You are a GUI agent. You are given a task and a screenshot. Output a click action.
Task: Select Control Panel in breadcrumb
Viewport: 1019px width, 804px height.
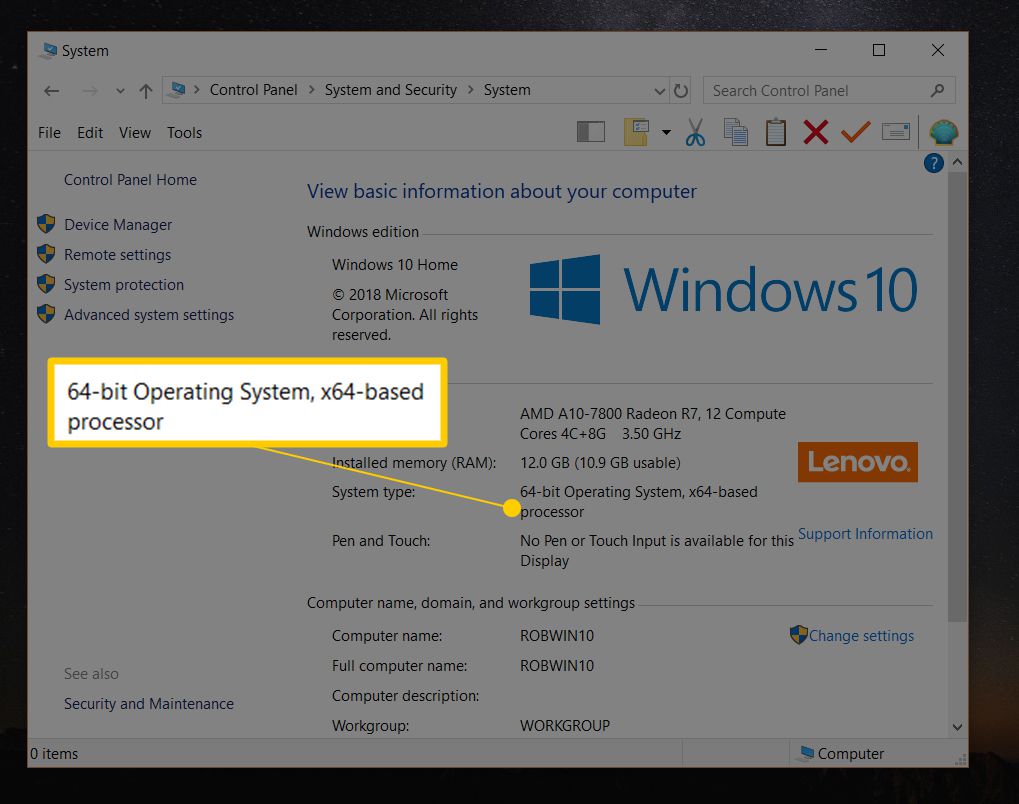point(253,90)
